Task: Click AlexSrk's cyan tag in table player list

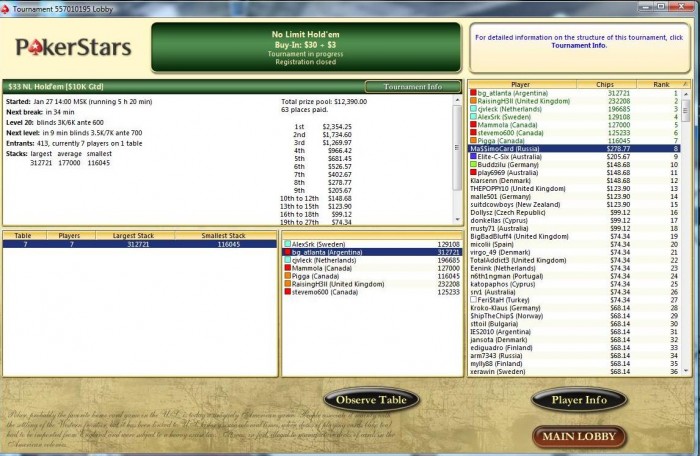Action: (288, 244)
